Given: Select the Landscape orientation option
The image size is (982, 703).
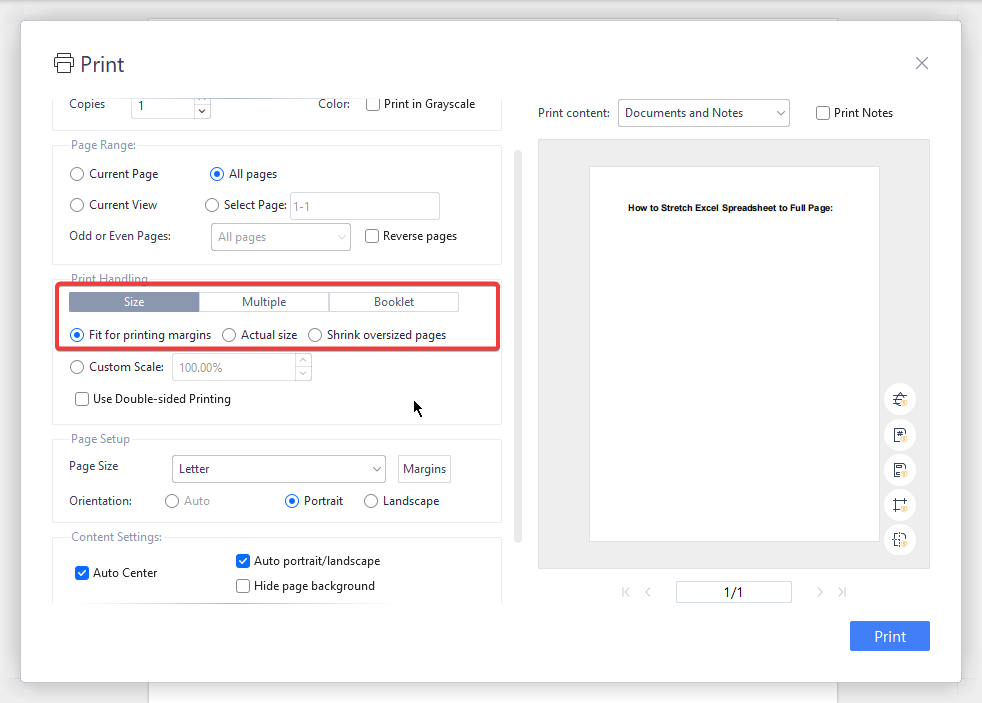Looking at the screenshot, I should (x=370, y=501).
